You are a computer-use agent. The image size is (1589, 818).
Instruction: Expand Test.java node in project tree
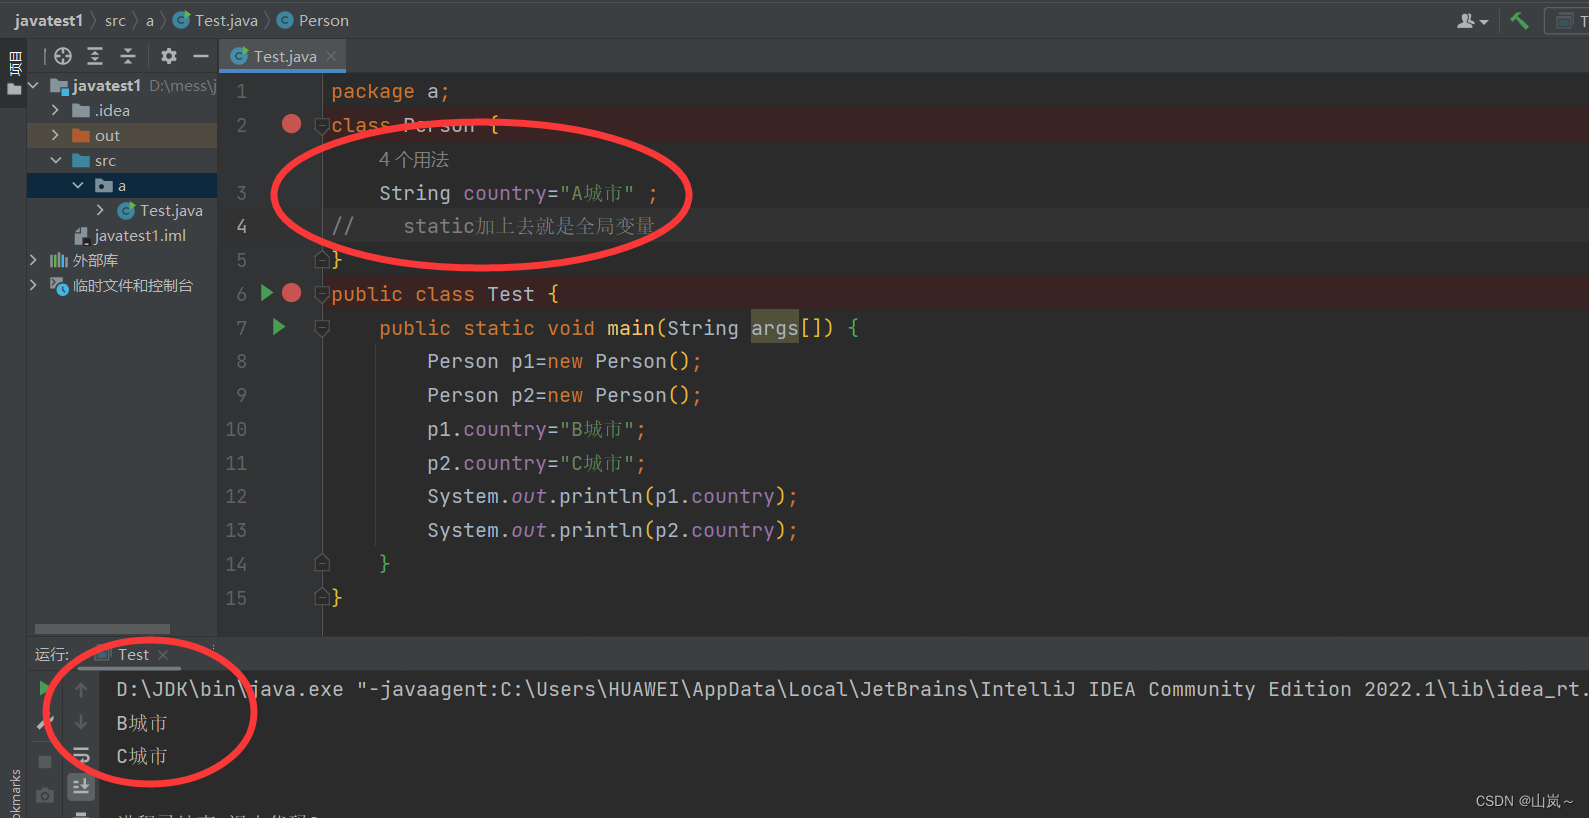tap(99, 210)
